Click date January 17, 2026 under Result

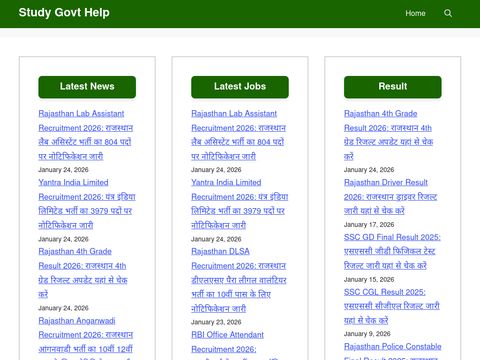pyautogui.click(x=369, y=224)
